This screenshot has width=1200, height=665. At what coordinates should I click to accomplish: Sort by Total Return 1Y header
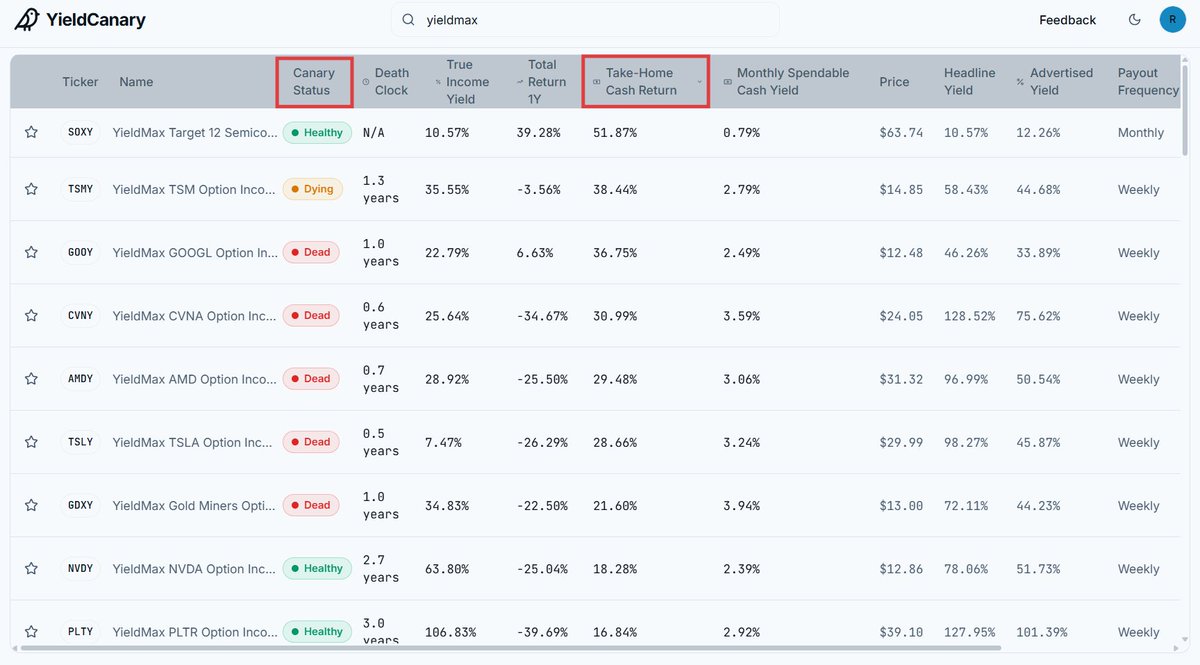(x=547, y=82)
